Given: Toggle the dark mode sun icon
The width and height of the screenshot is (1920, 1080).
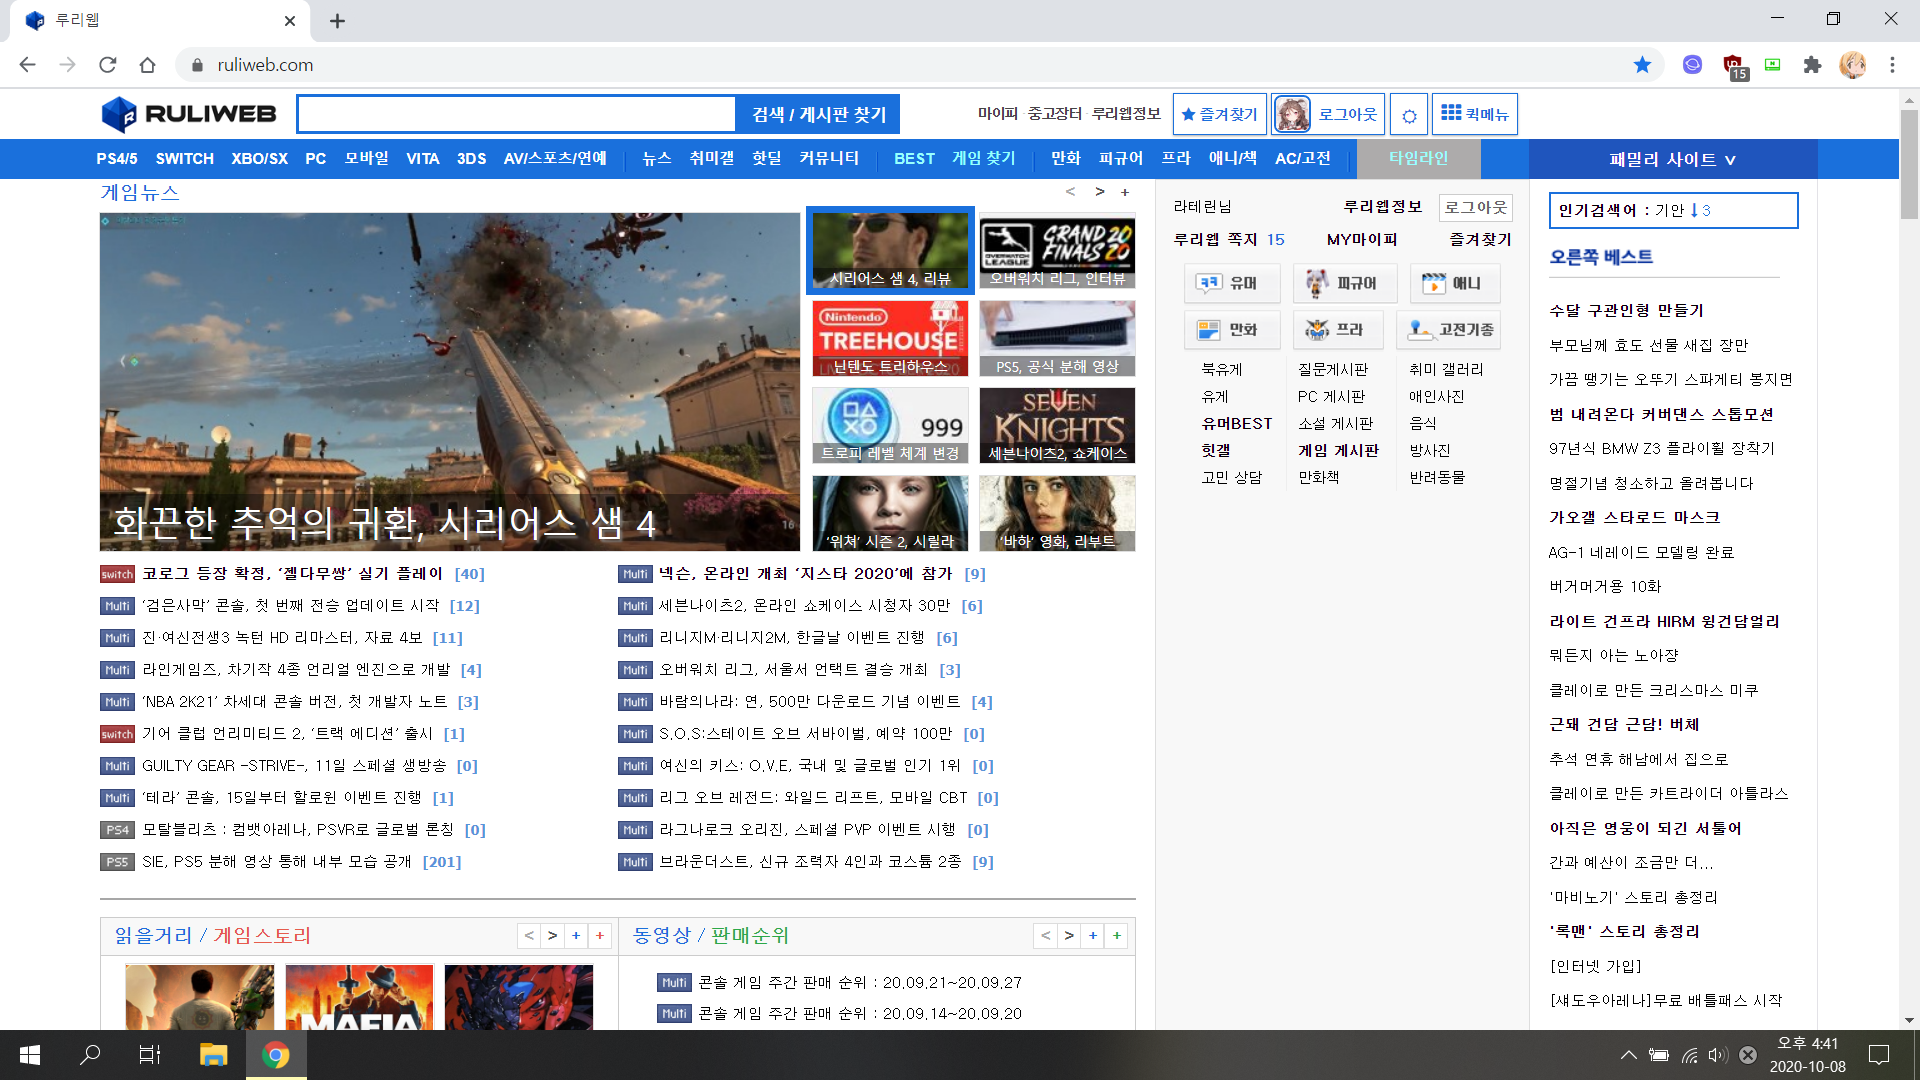Looking at the screenshot, I should pyautogui.click(x=1409, y=115).
